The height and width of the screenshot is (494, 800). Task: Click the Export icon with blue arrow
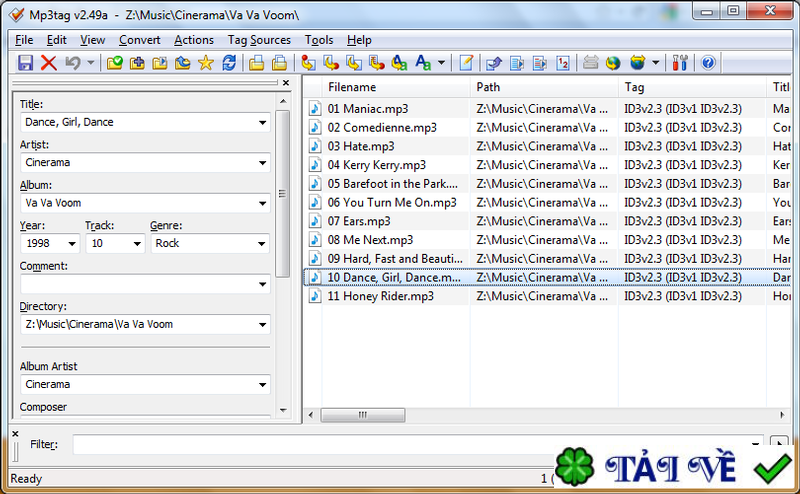tap(493, 63)
